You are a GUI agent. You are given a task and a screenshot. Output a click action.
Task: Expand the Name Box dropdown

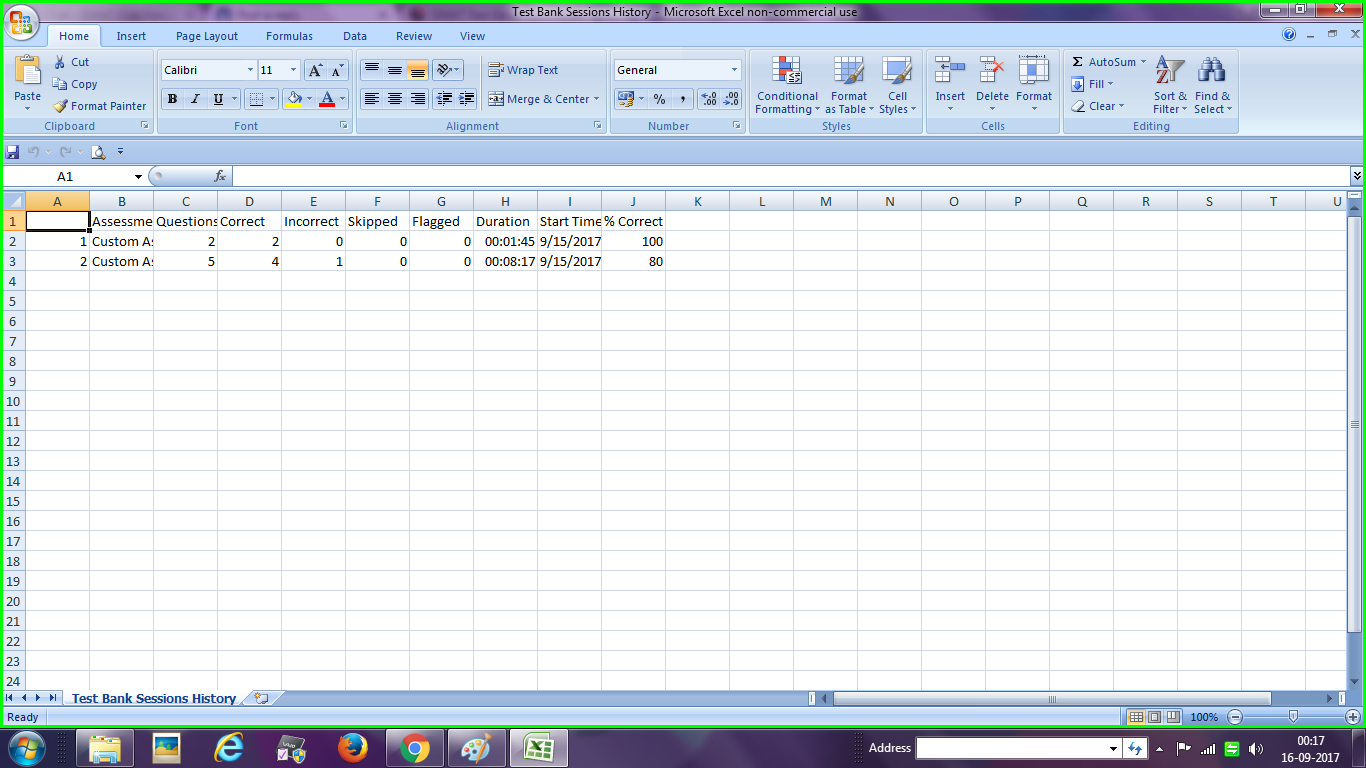[138, 176]
